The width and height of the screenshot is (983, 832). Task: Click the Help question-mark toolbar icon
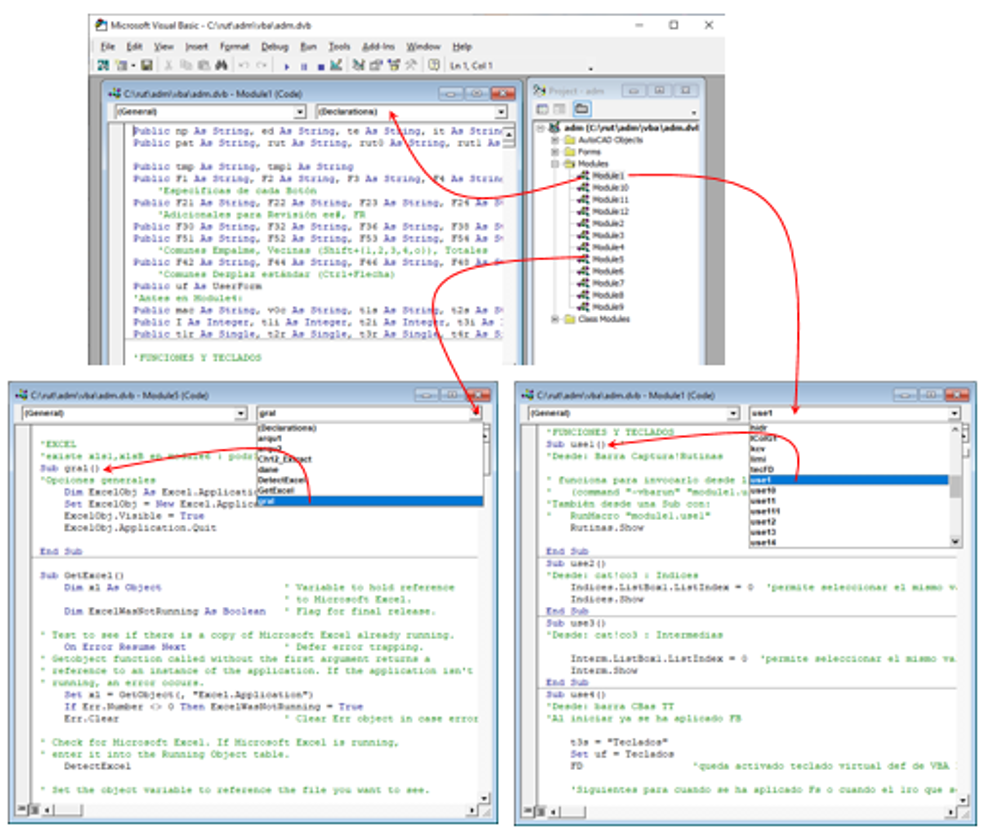click(434, 66)
